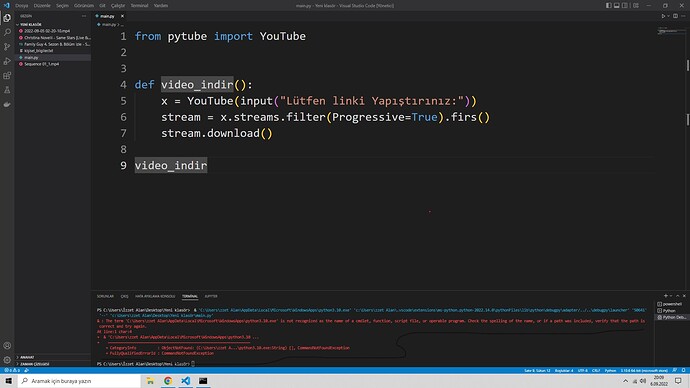This screenshot has height=388, width=690.
Task: Open the Explorer panel's ellipsis menu
Action: coord(84,16)
